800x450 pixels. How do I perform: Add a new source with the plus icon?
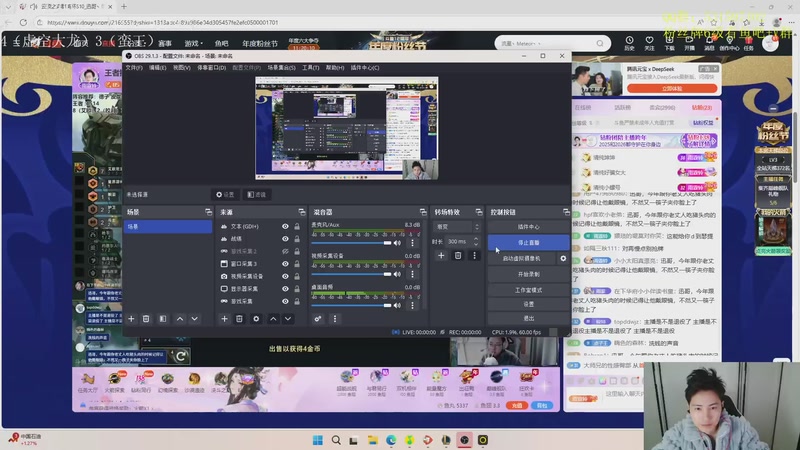224,319
